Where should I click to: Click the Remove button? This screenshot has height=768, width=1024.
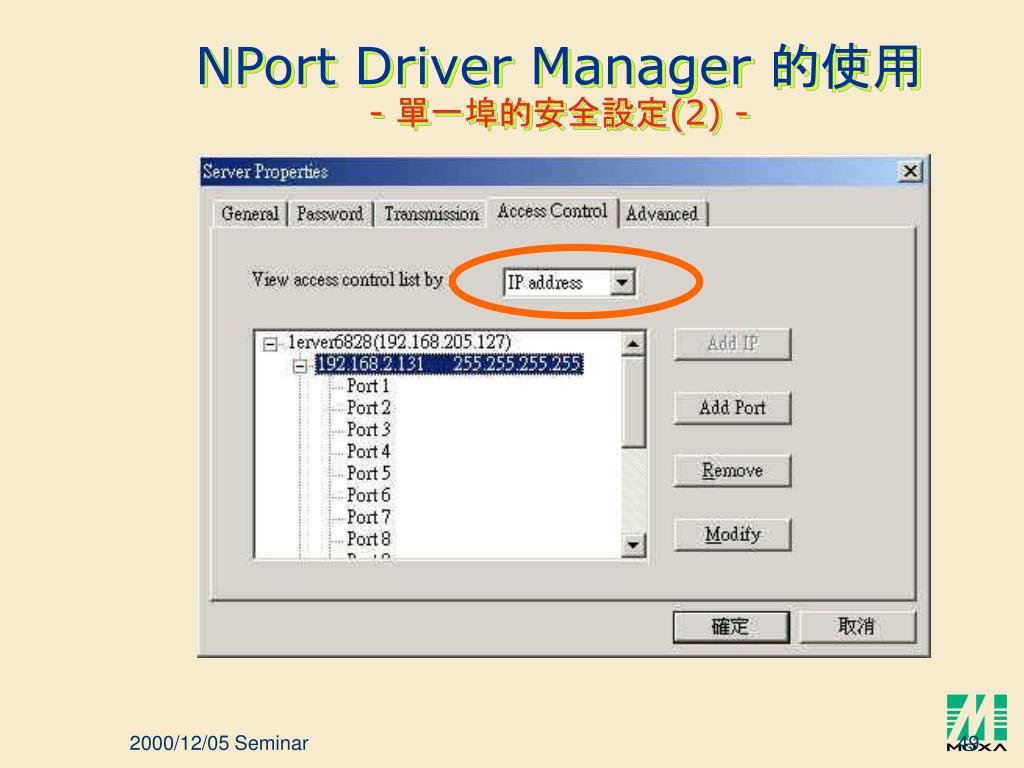[733, 471]
